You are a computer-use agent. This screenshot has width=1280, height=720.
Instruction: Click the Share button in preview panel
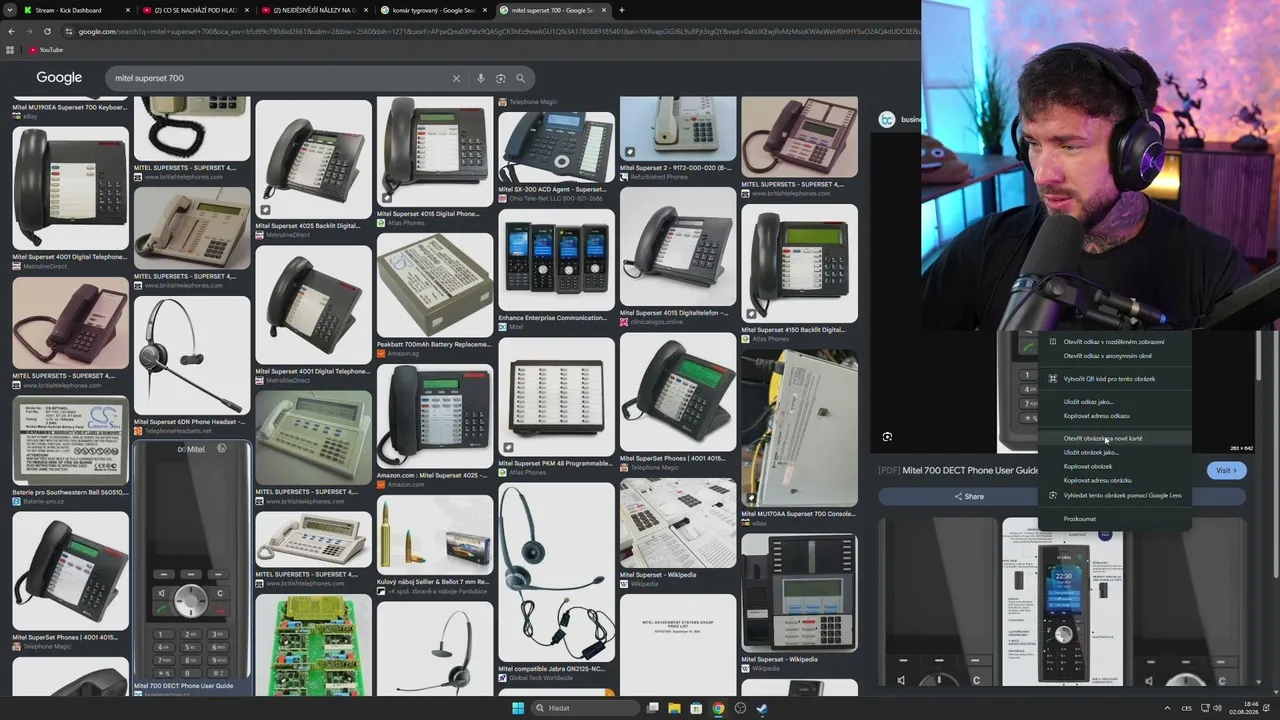pos(969,496)
